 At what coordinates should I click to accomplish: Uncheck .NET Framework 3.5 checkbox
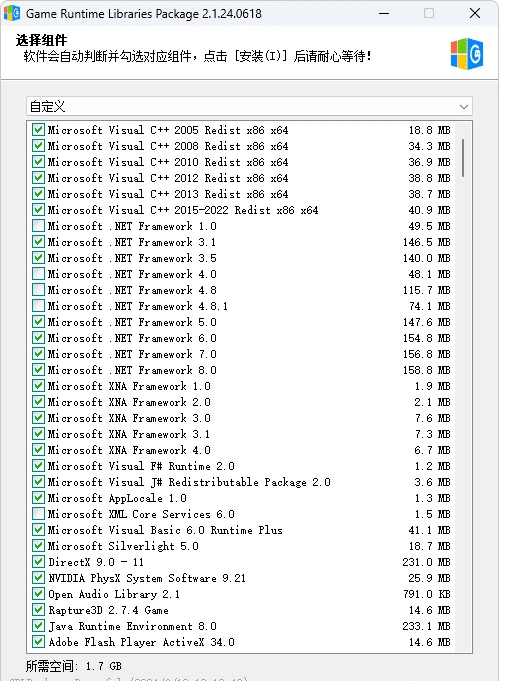click(38, 258)
